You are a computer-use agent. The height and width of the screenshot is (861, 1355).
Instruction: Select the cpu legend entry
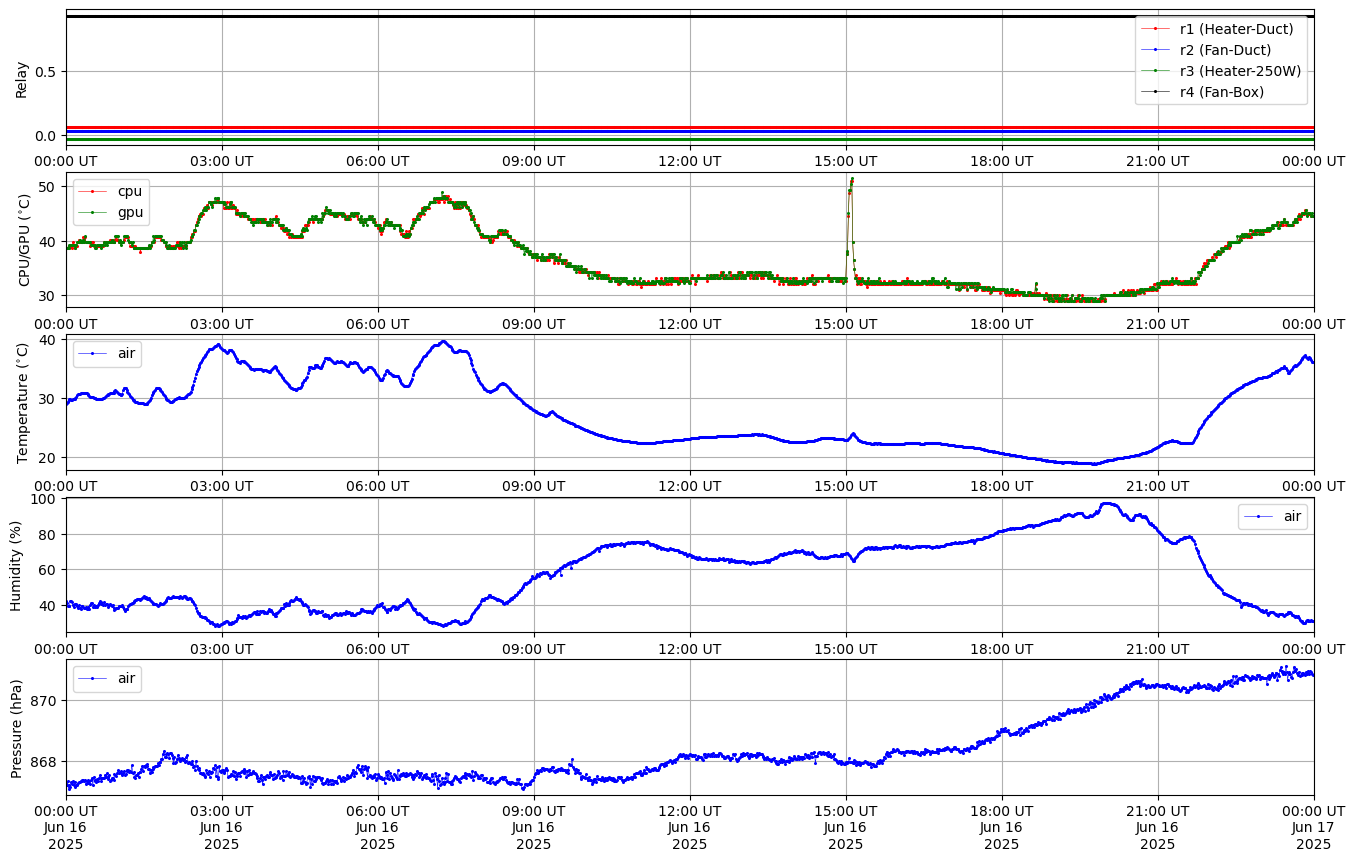click(x=111, y=190)
